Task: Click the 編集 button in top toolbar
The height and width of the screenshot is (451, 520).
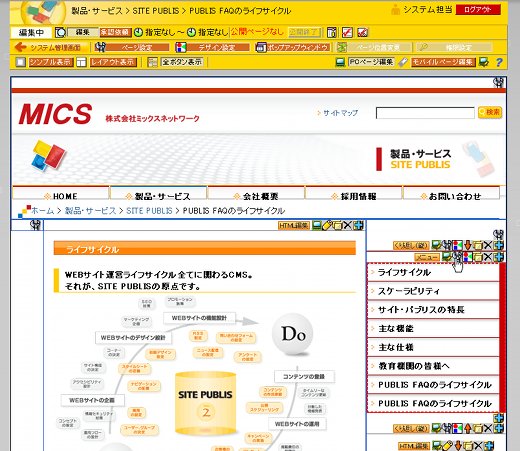Action: (x=83, y=32)
